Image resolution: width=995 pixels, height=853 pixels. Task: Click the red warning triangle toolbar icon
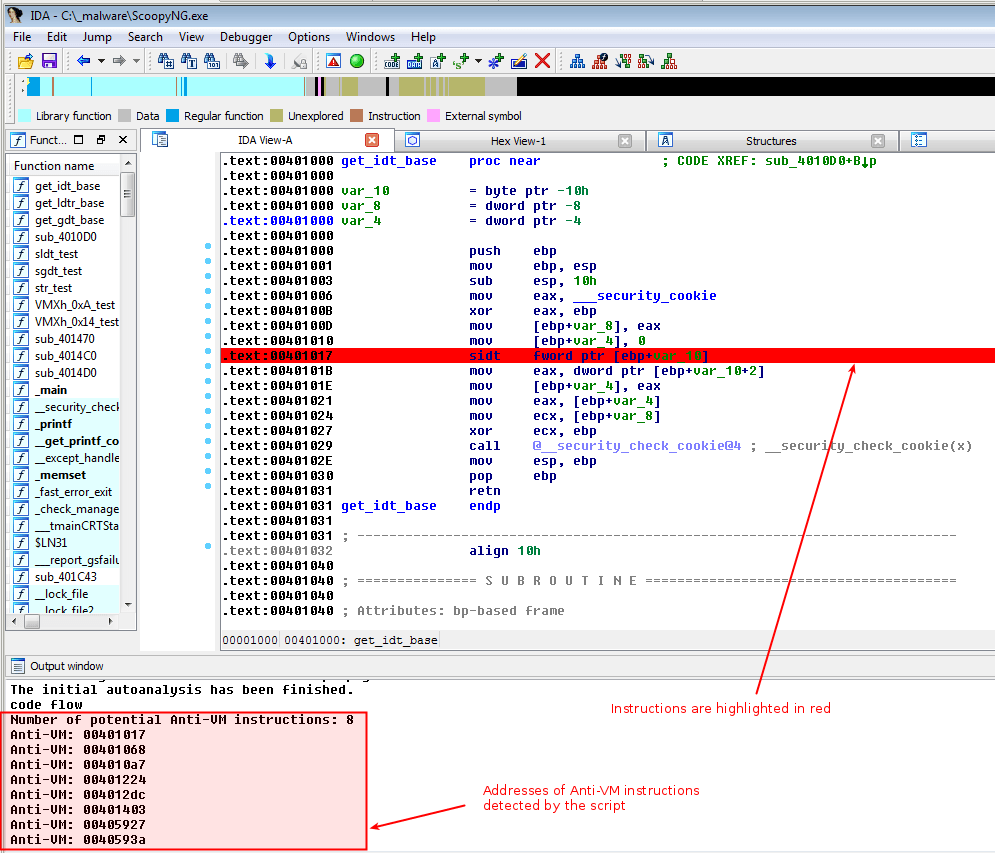[x=333, y=61]
